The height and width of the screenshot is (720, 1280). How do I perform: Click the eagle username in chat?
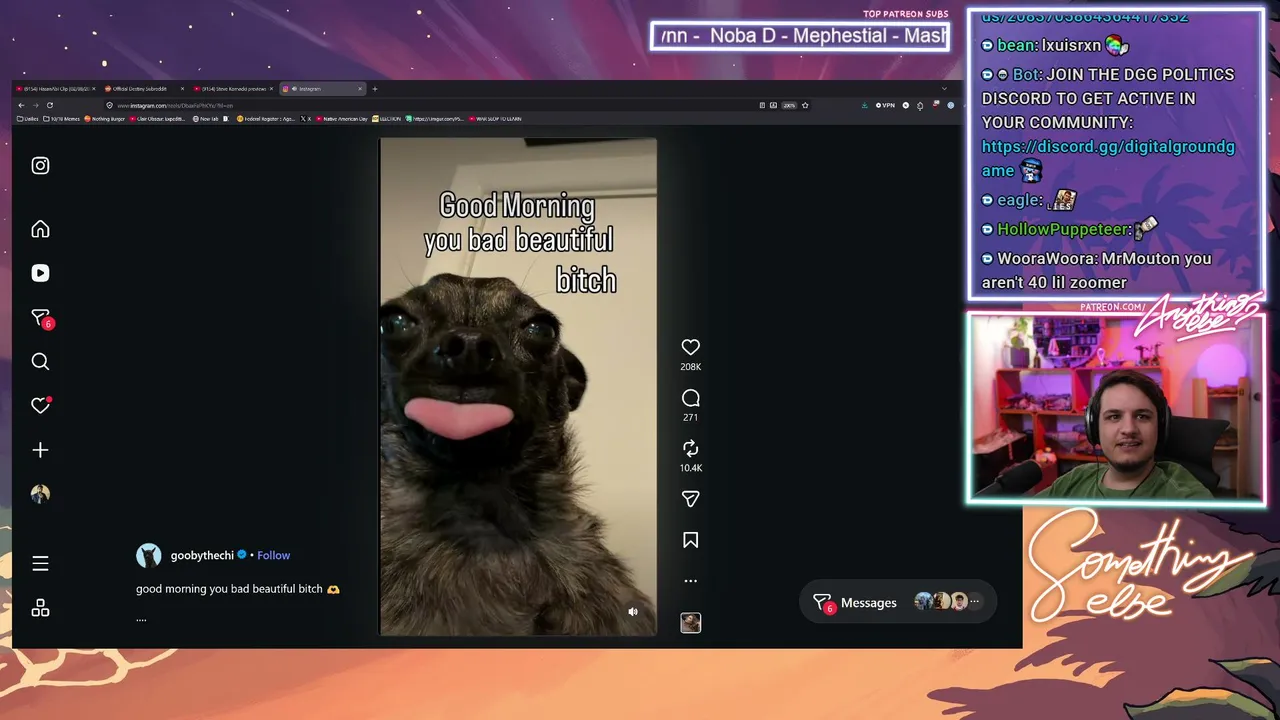coord(1017,200)
